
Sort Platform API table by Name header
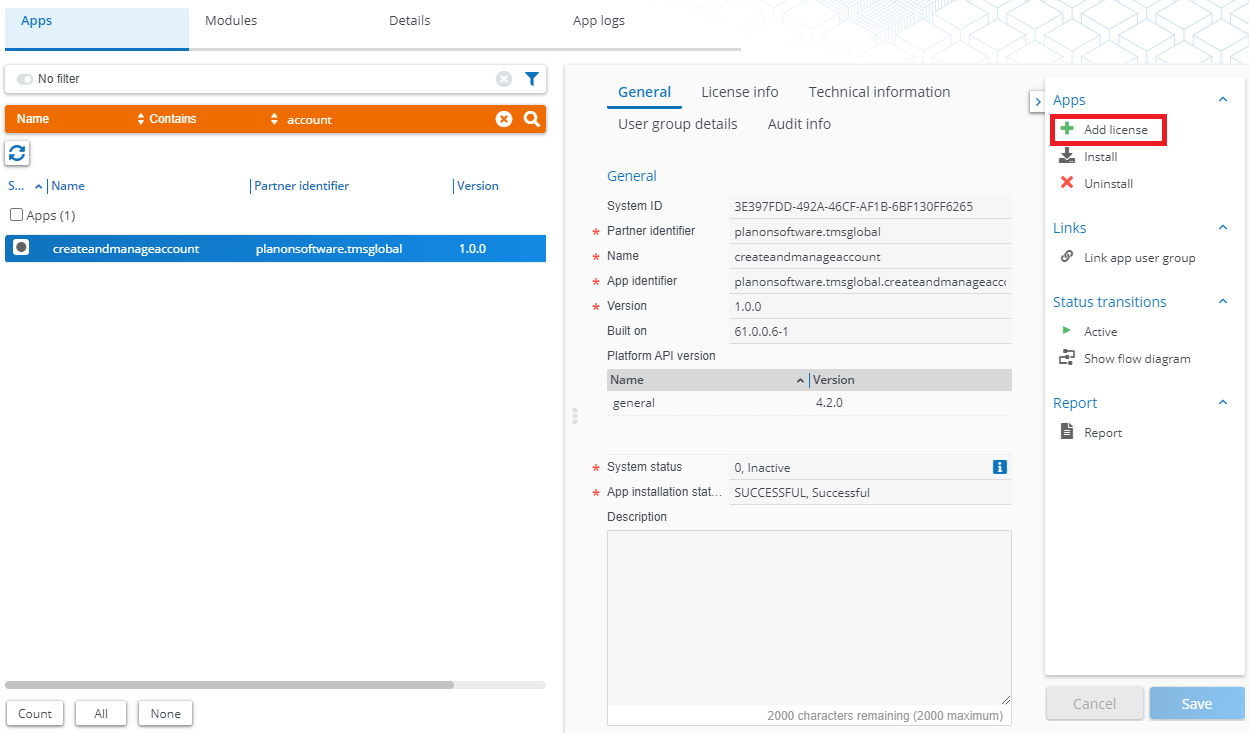click(707, 380)
